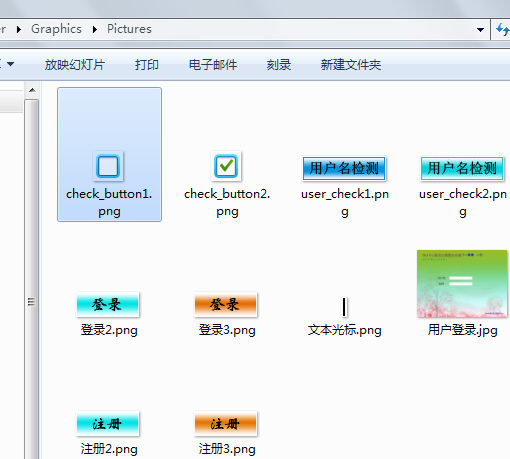Select the 注册3.png orange register image

coord(226,424)
